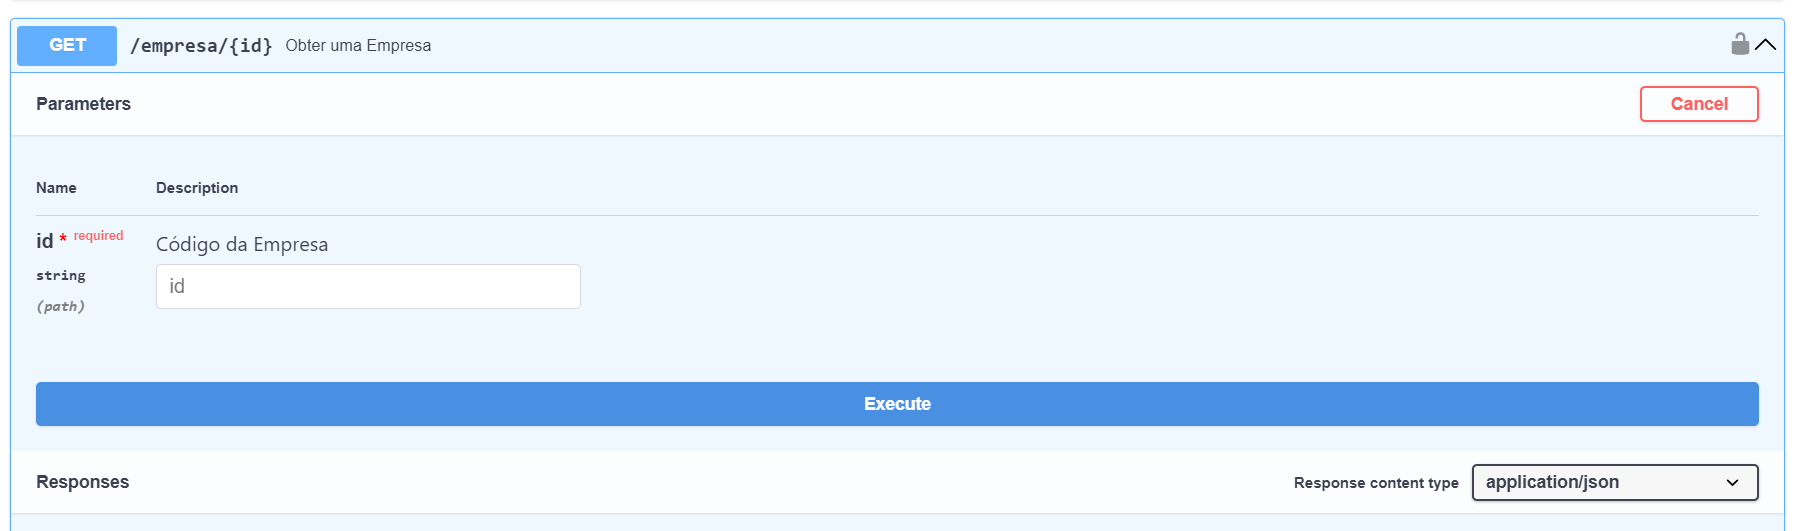The height and width of the screenshot is (531, 1808).
Task: Click the red 'required' marker
Action: (x=98, y=236)
